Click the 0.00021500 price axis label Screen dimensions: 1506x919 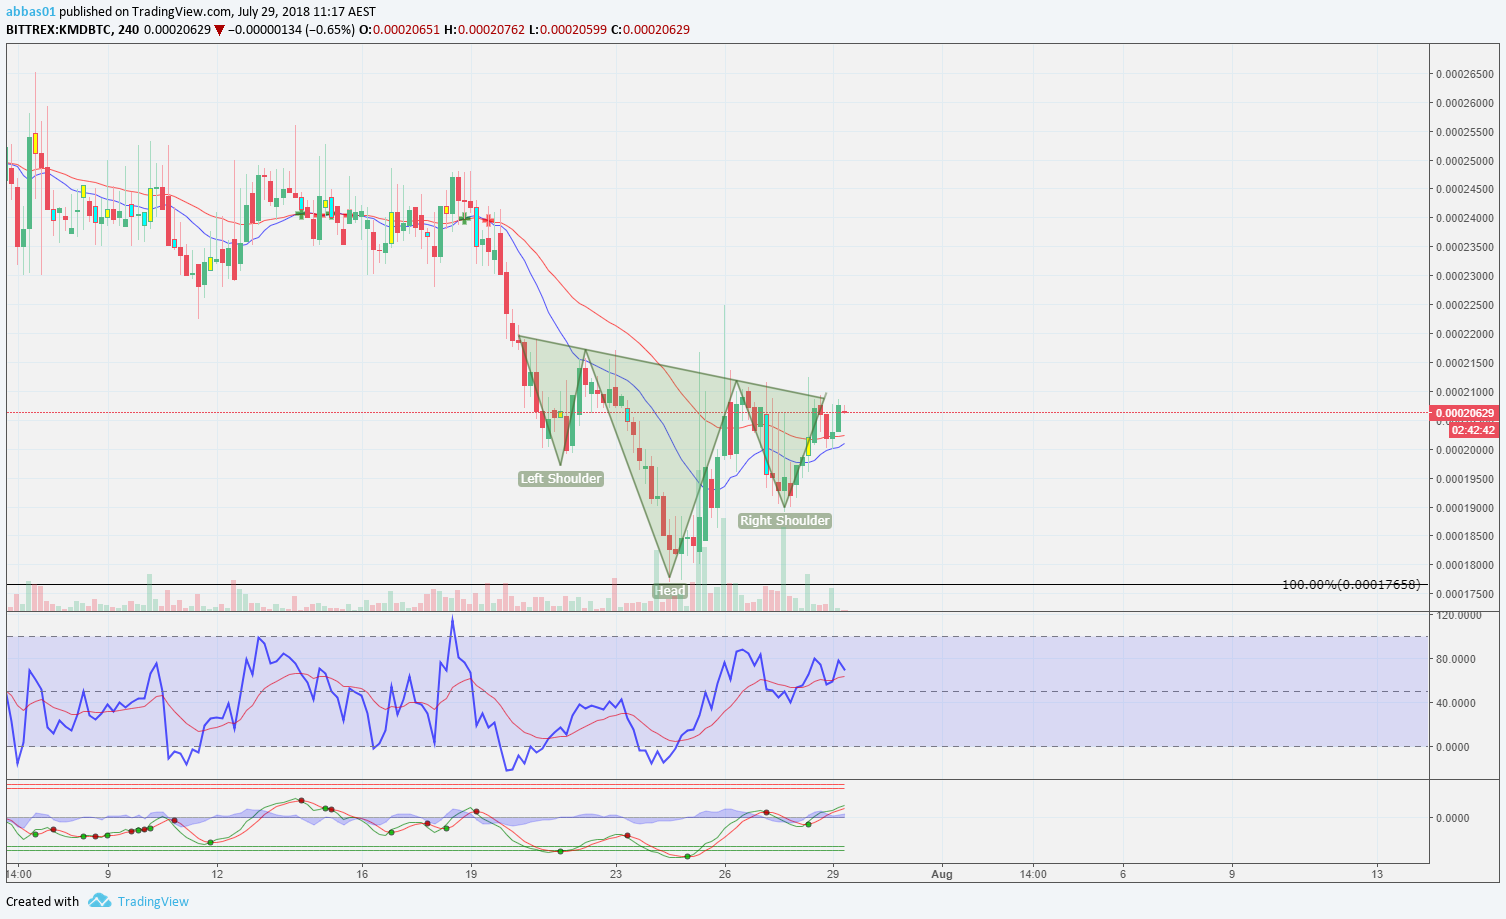(x=1465, y=363)
